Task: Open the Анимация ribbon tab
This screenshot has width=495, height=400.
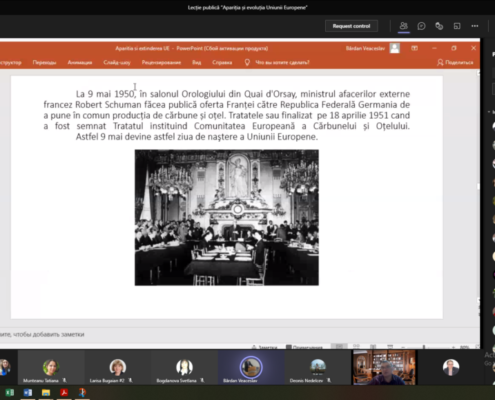Action: coord(80,62)
